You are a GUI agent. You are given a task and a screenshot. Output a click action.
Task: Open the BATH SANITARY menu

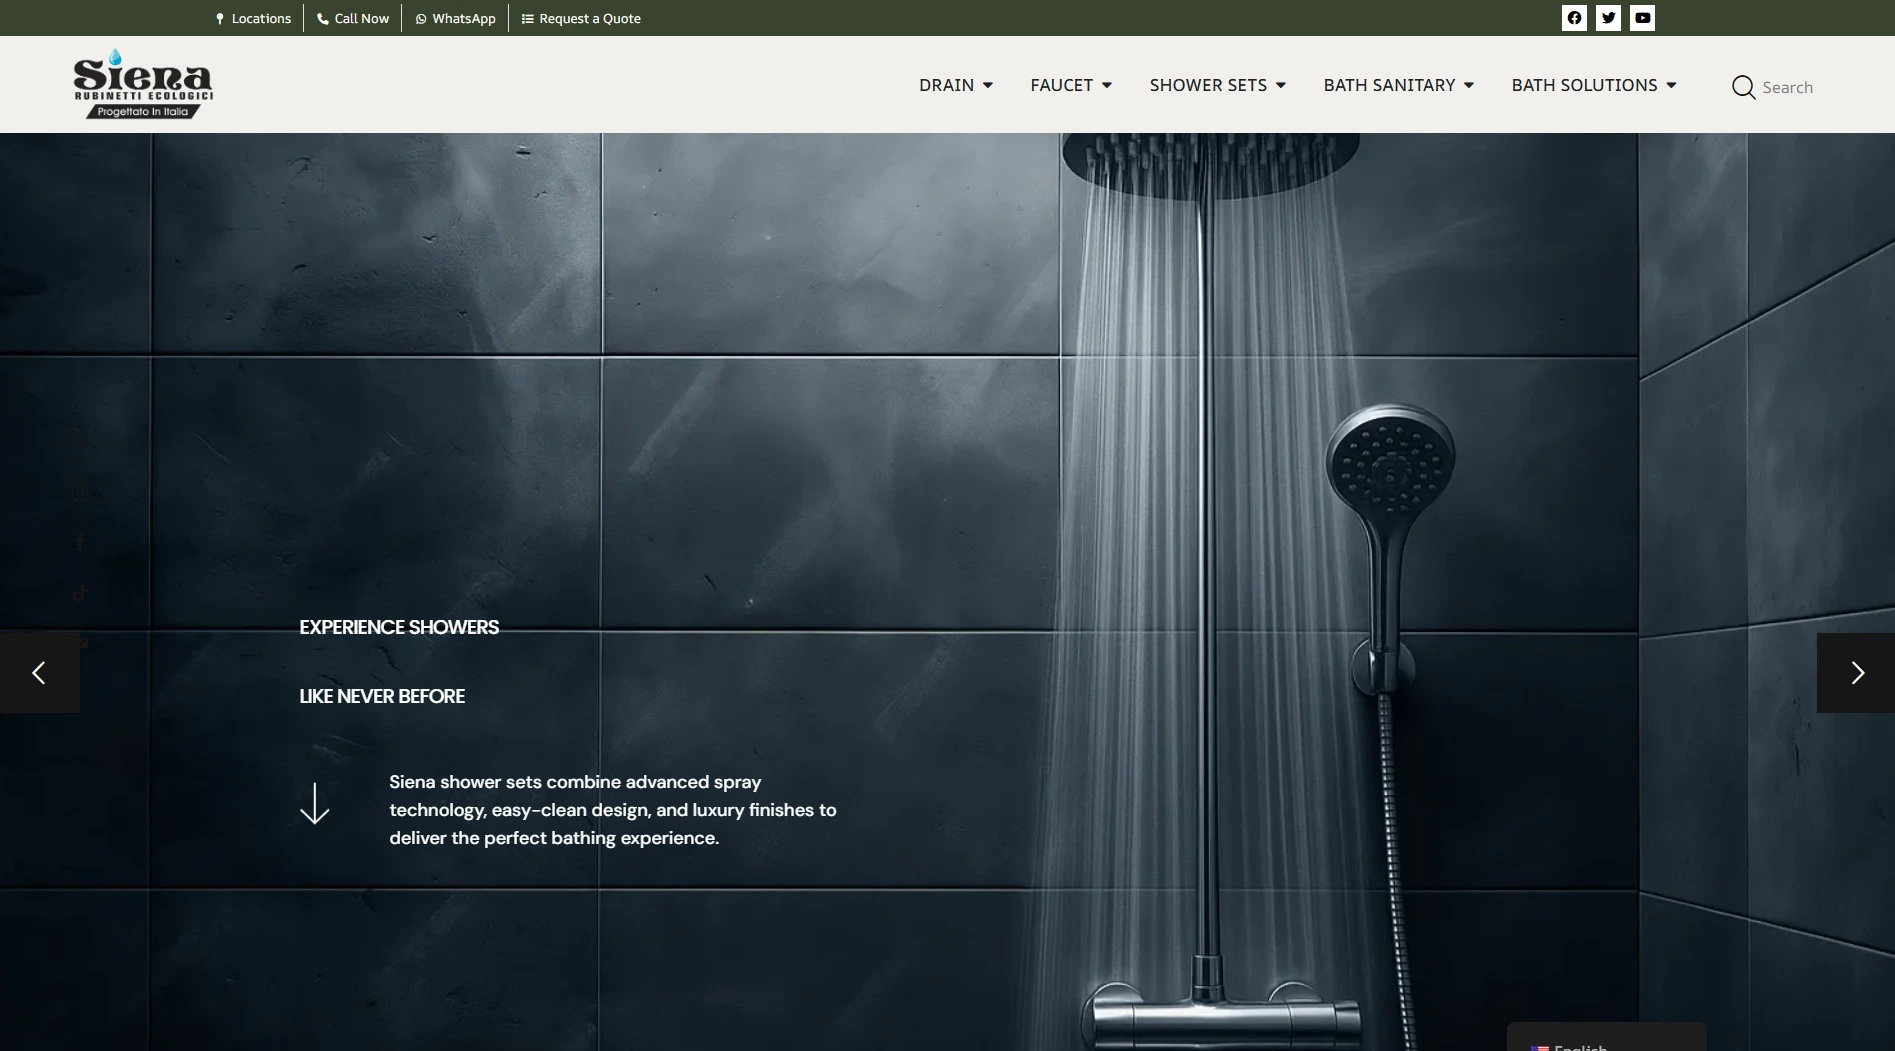[x=1398, y=85]
